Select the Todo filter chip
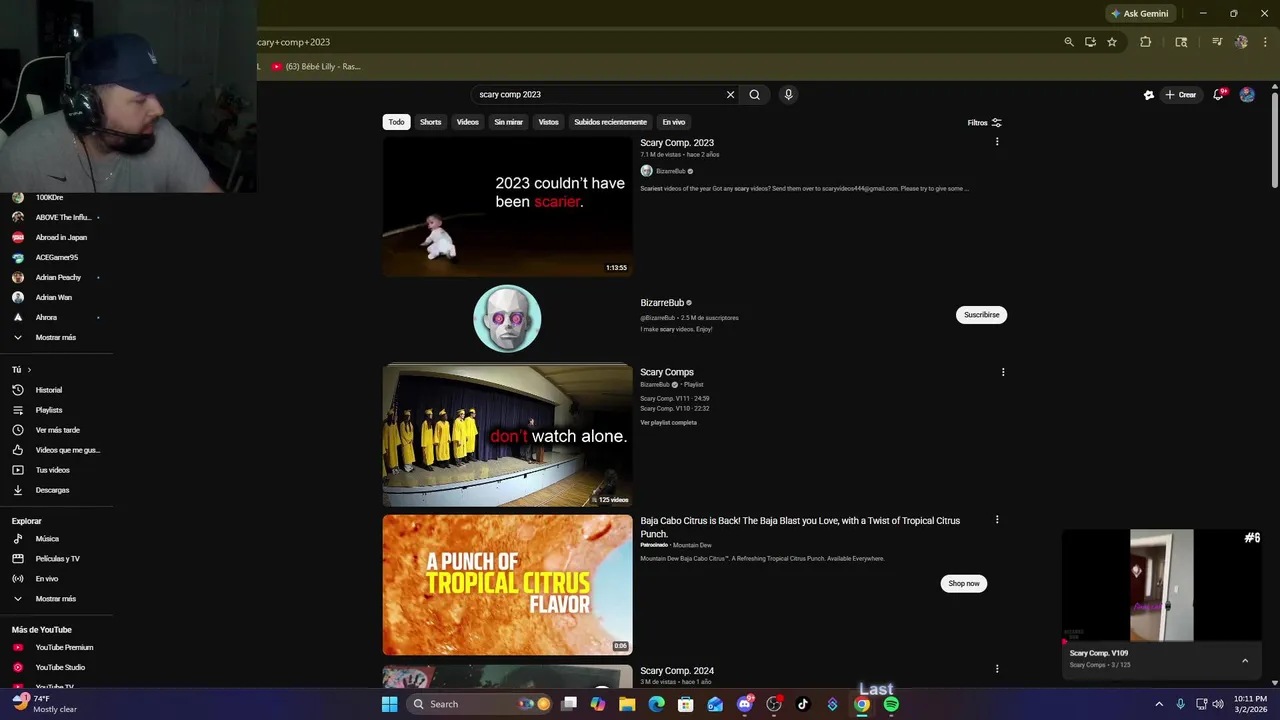Screen dimensions: 1280x720 [397, 122]
